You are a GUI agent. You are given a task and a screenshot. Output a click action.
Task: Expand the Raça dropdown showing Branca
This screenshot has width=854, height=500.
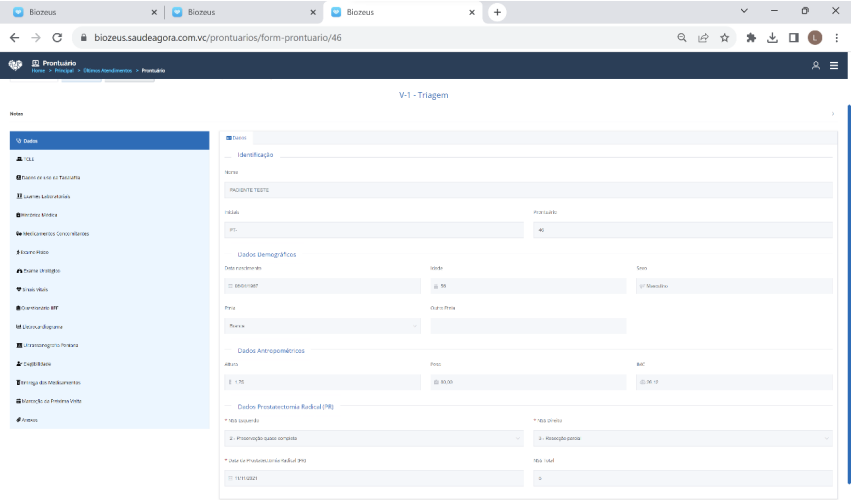323,325
